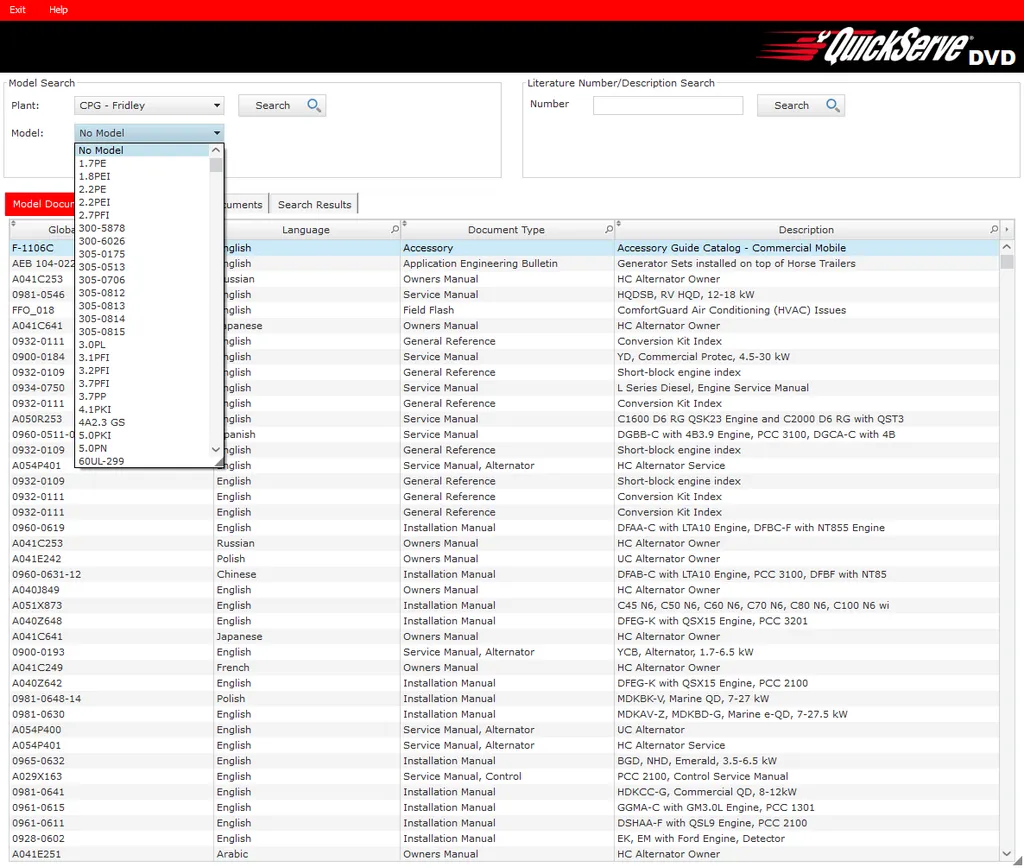The width and height of the screenshot is (1024, 868).
Task: Pick model 2.7PFI in the dropdown list
Action: [142, 215]
